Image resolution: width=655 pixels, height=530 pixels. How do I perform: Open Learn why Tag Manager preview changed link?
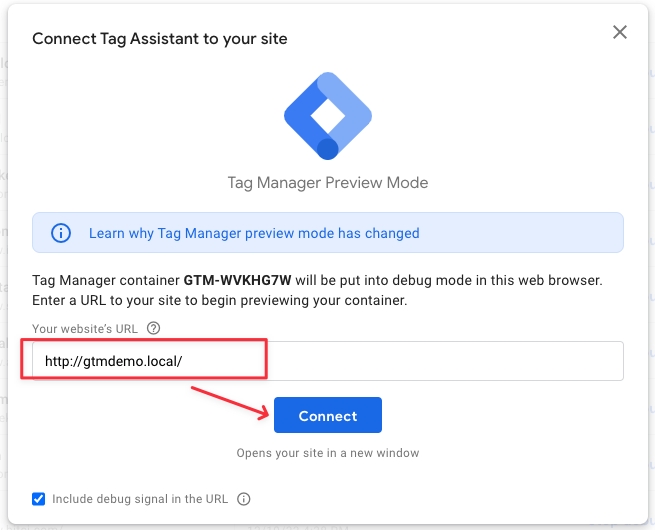pyautogui.click(x=254, y=233)
